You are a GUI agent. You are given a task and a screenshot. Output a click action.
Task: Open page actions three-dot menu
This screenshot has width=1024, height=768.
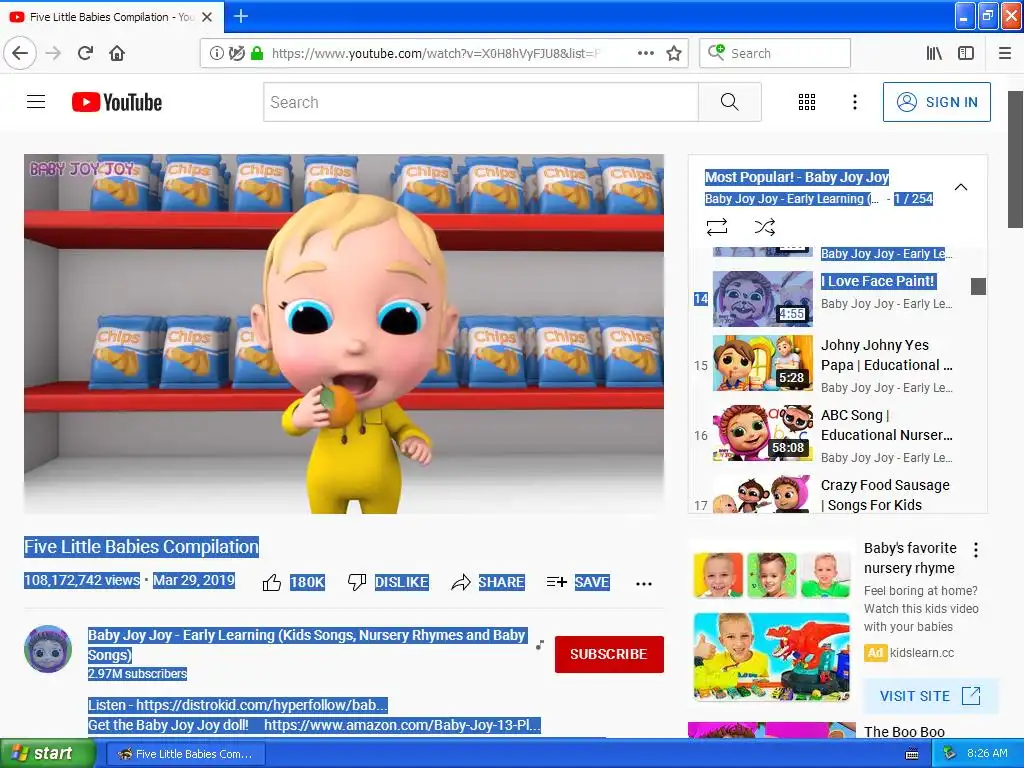click(645, 53)
